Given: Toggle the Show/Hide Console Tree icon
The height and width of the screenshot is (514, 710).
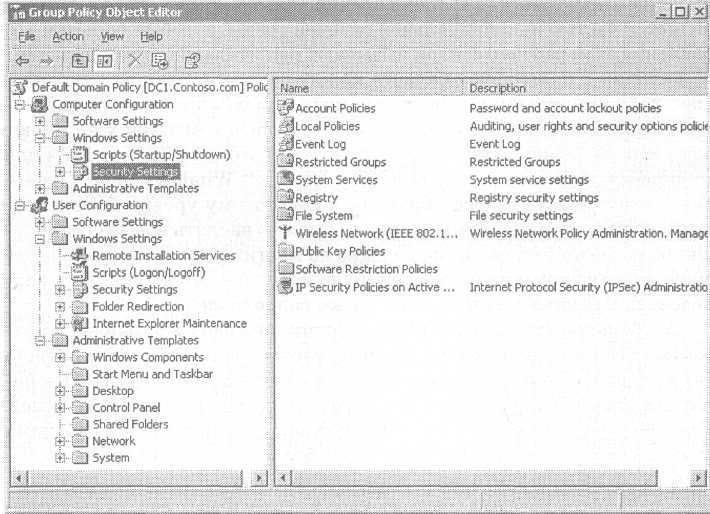Looking at the screenshot, I should tap(104, 61).
